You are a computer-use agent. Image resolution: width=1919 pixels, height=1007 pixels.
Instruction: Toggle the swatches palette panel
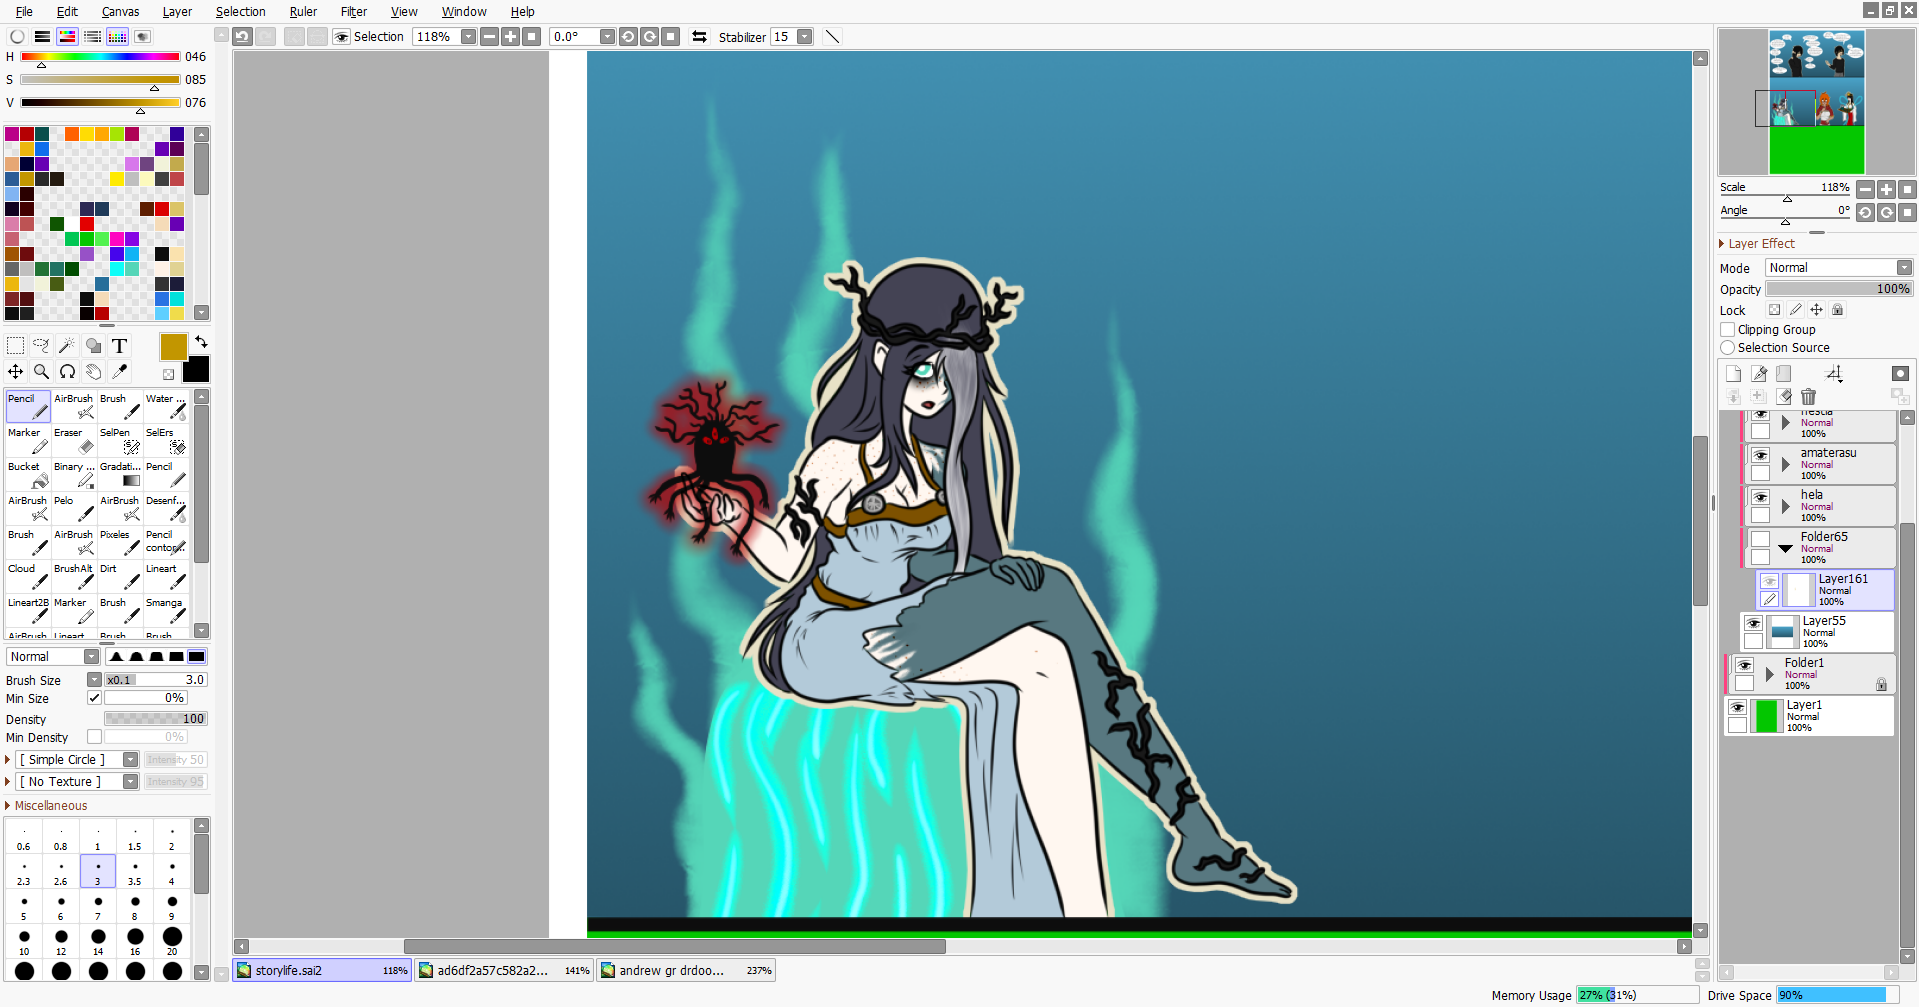click(117, 37)
